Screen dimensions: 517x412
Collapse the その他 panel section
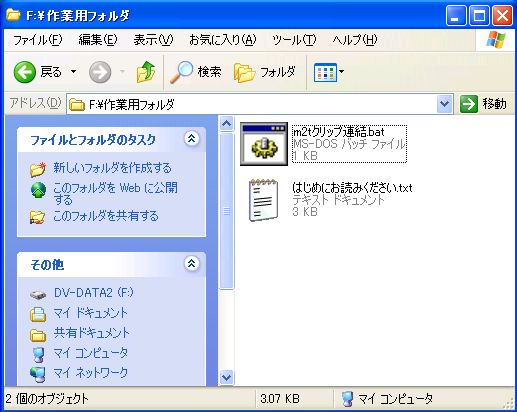pyautogui.click(x=192, y=264)
